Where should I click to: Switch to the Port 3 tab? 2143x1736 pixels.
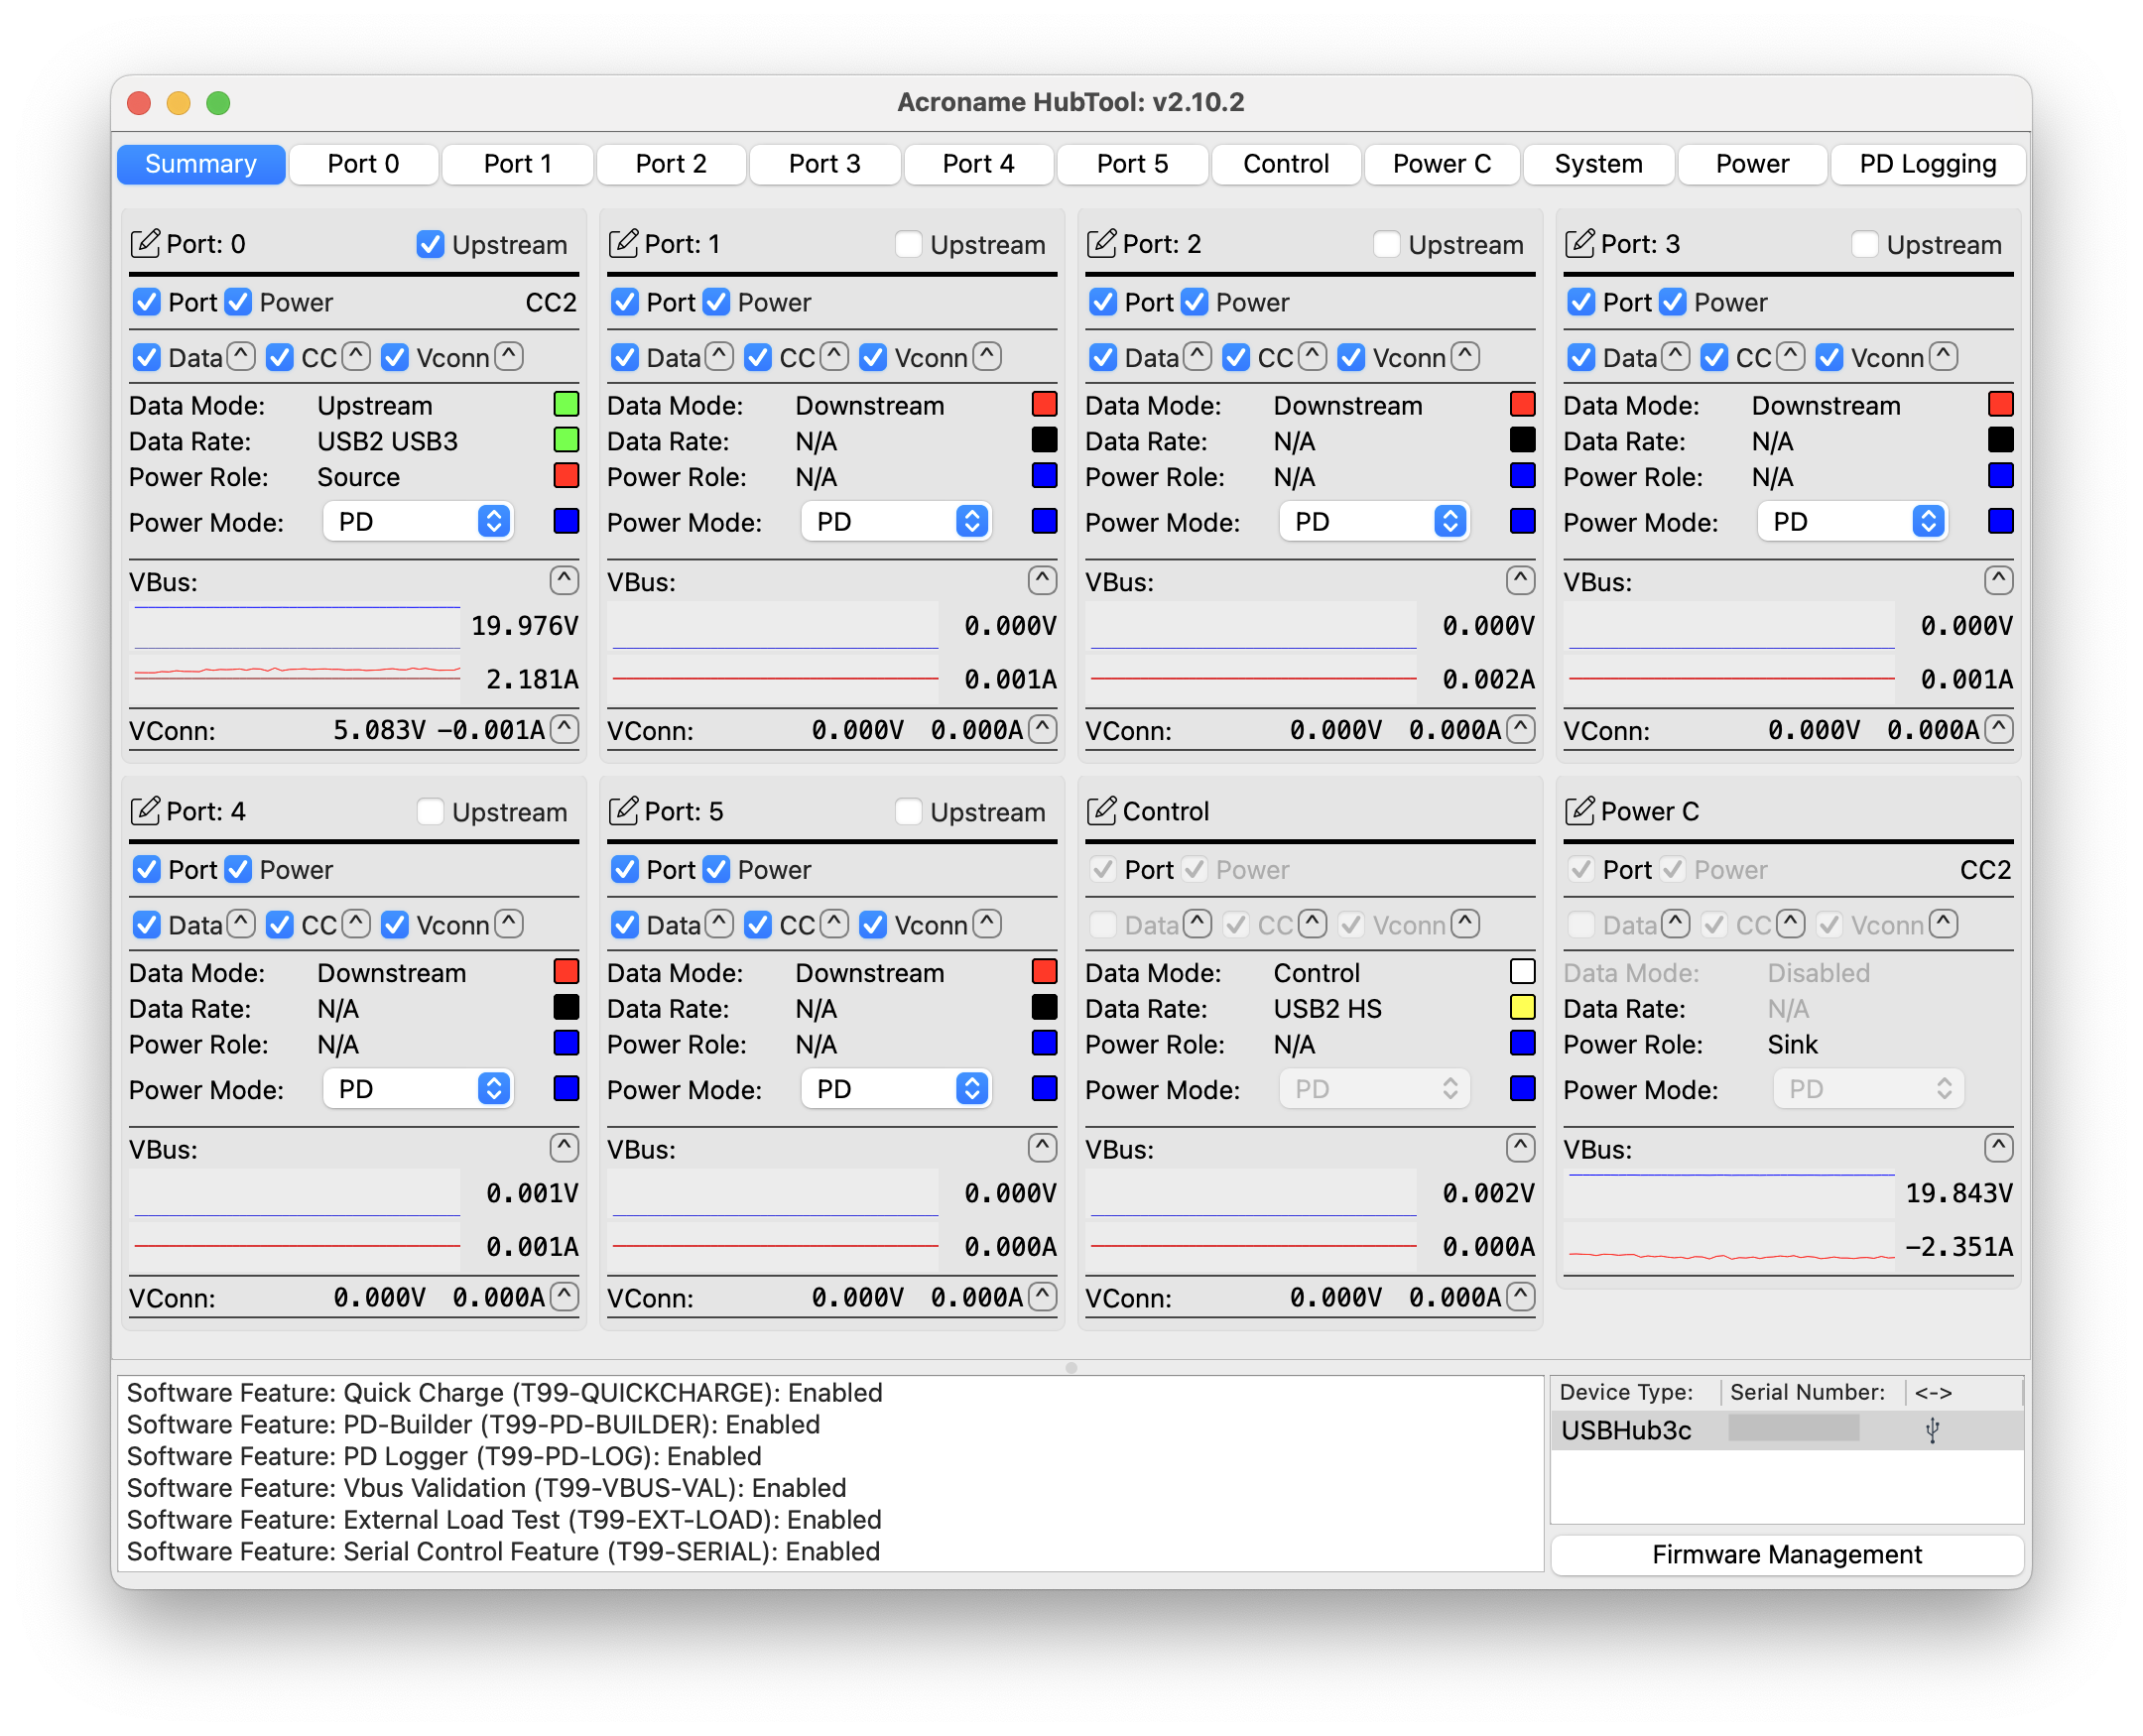[824, 164]
